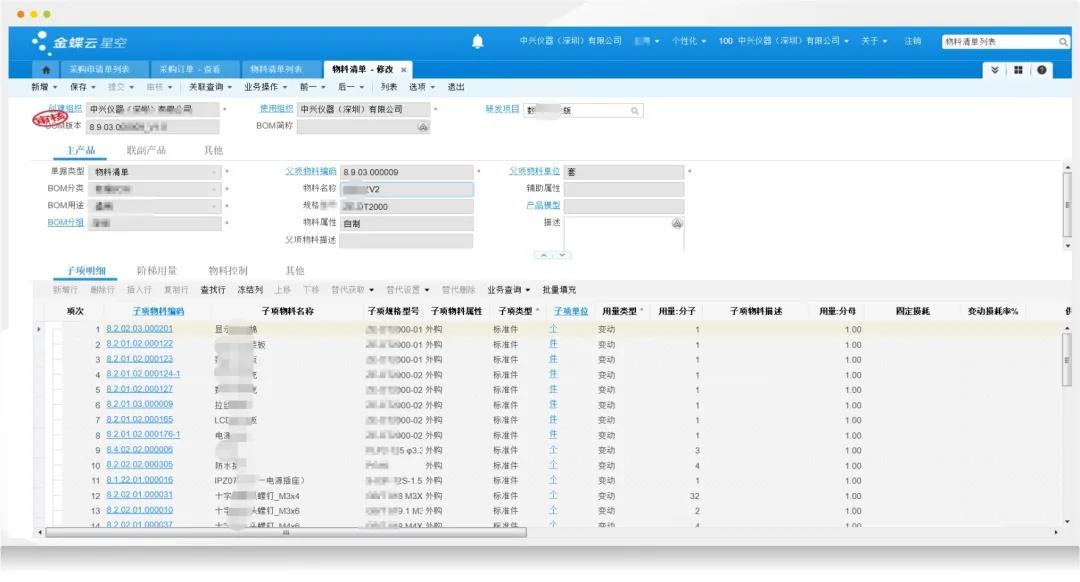Click 冻结列 in grid toolbar
This screenshot has width=1080, height=582.
pyautogui.click(x=250, y=290)
